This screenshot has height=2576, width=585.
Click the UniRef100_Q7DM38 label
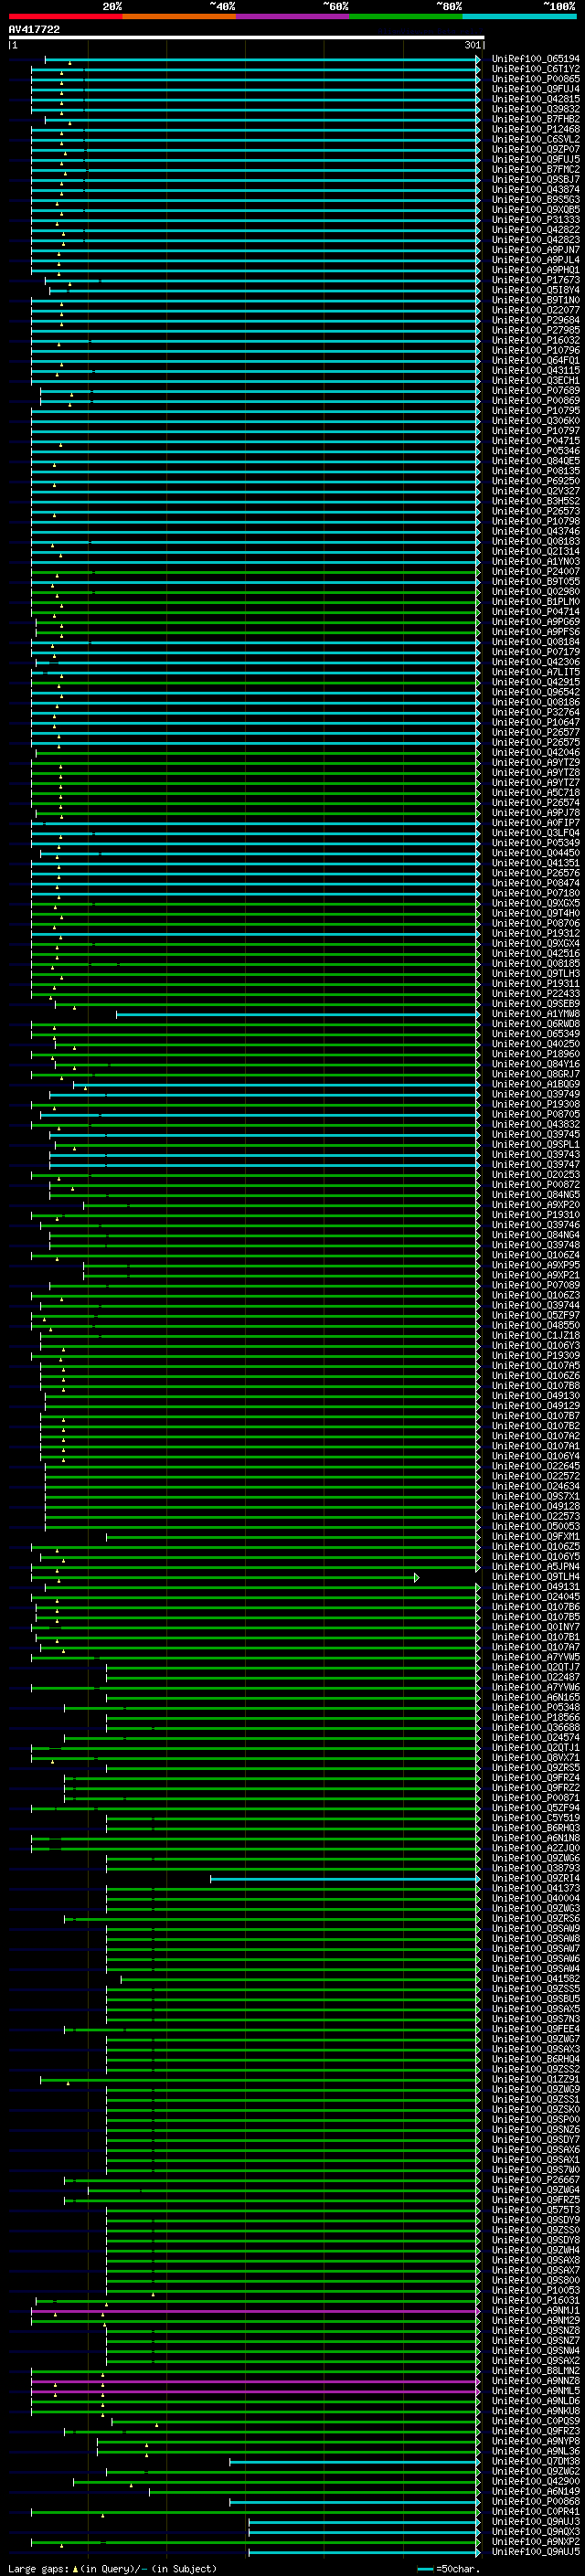[536, 2461]
